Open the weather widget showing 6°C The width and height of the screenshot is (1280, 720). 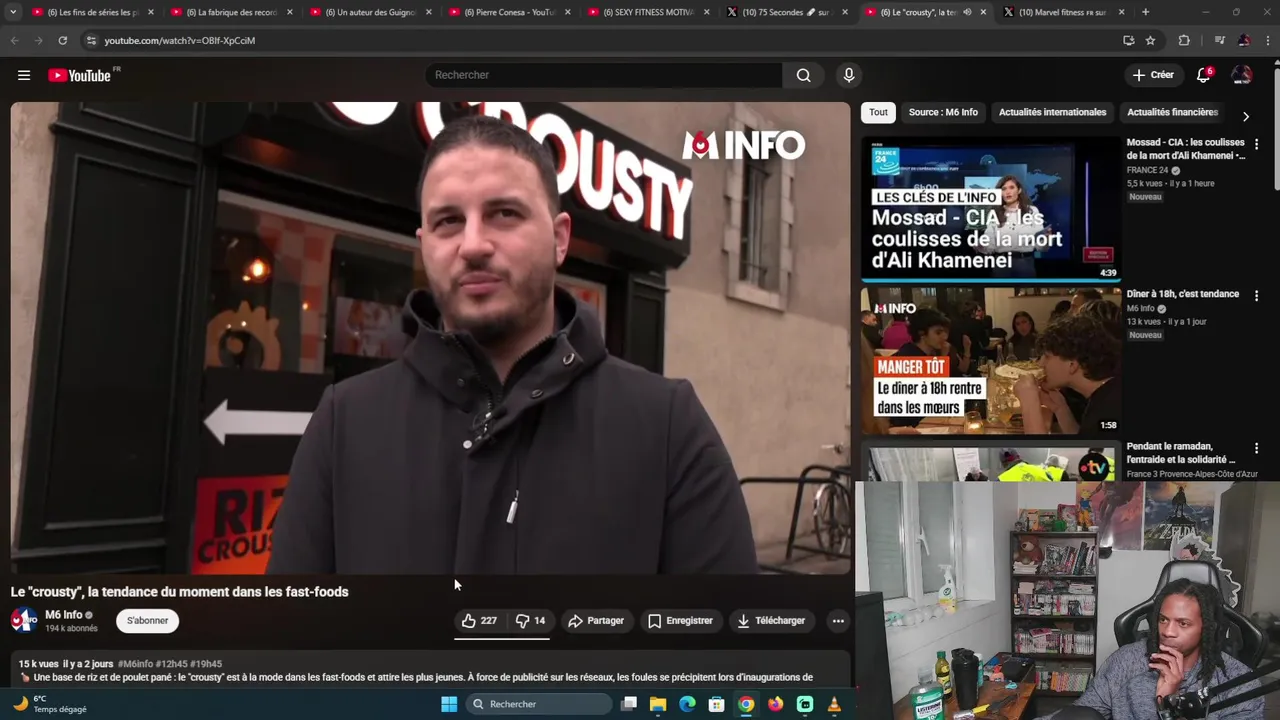[49, 704]
